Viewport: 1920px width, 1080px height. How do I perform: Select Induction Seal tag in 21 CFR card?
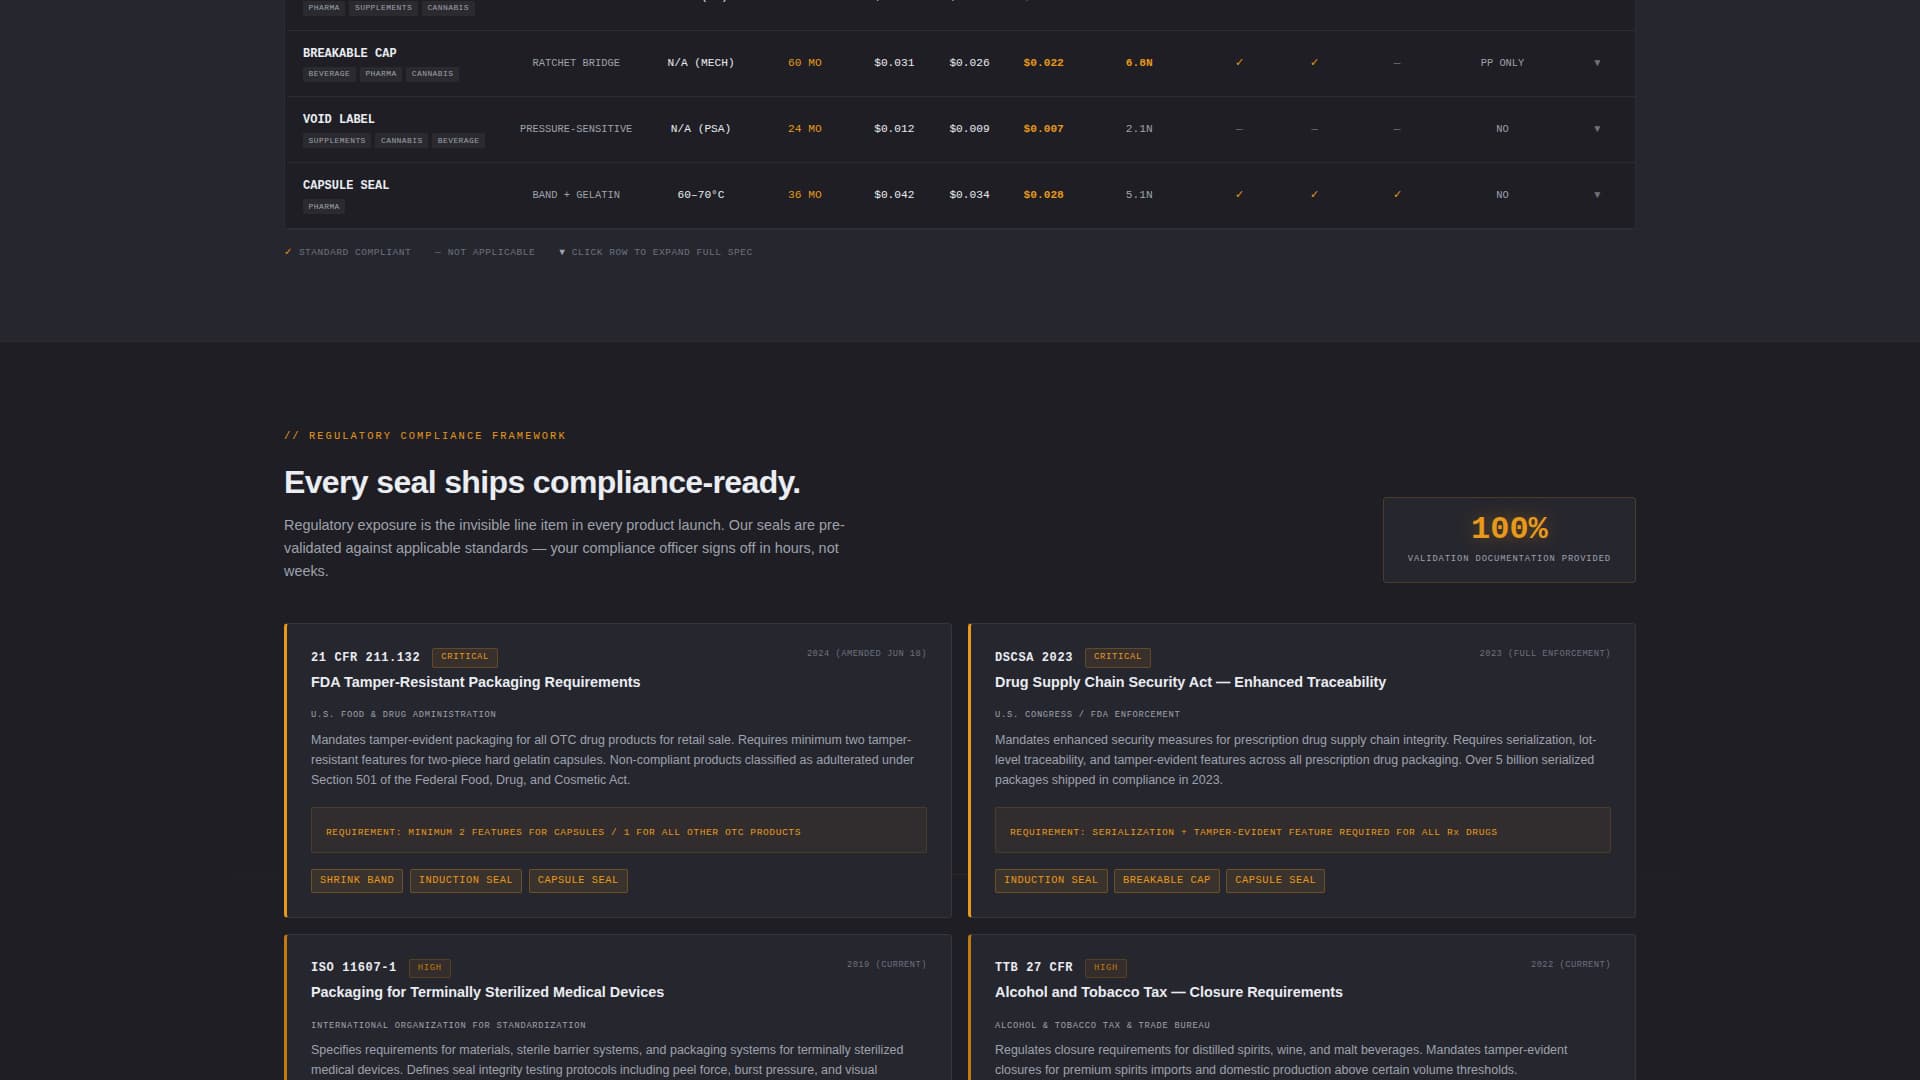[466, 880]
